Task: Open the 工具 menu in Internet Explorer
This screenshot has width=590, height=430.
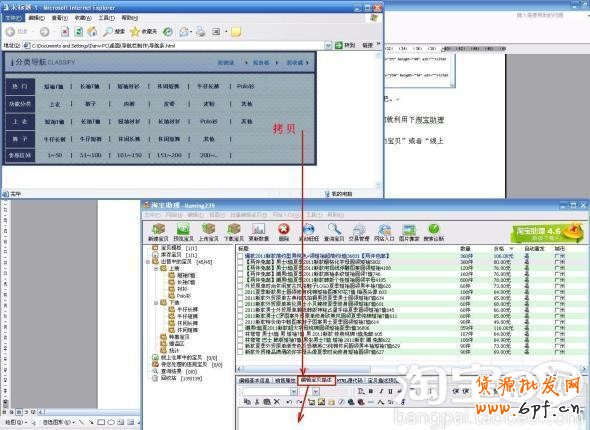Action: 106,18
